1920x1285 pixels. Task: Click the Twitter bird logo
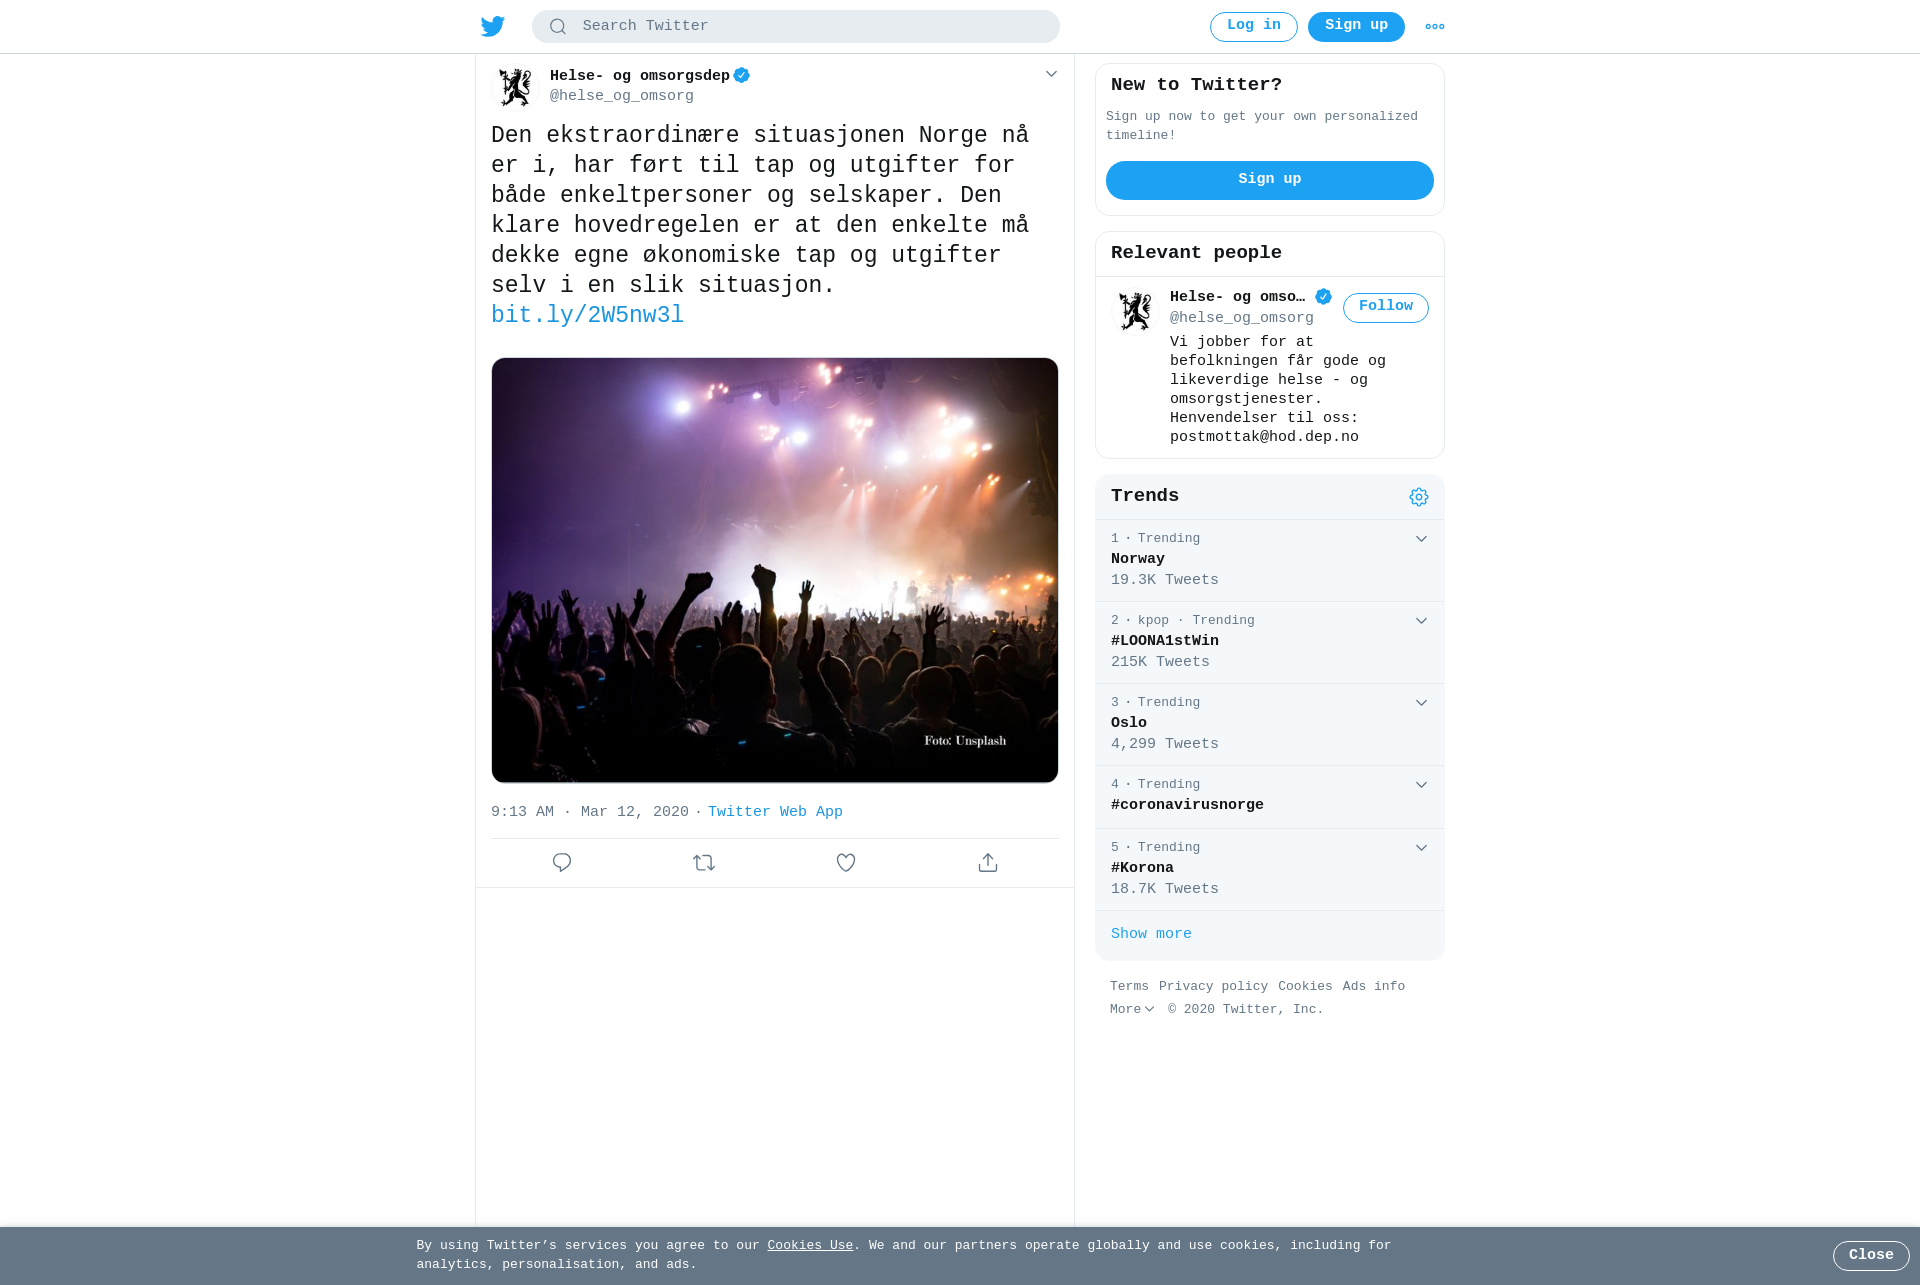point(493,26)
